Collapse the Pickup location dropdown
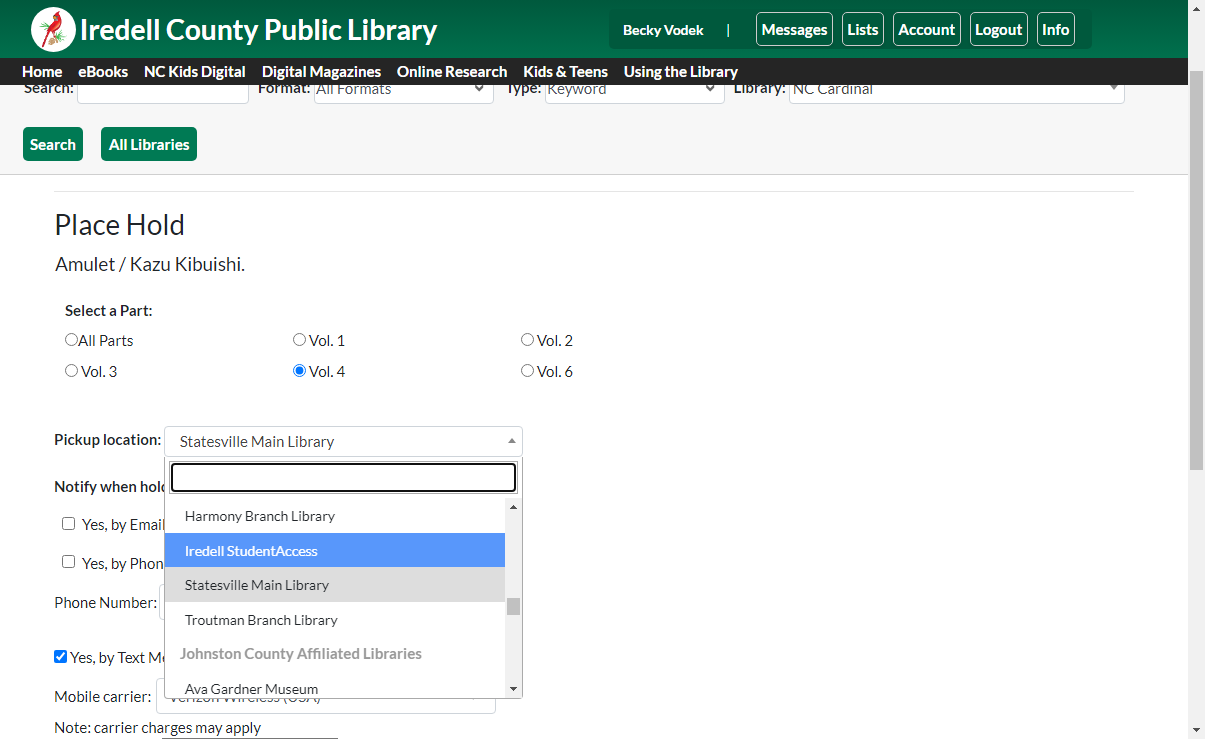This screenshot has height=739, width=1205. pyautogui.click(x=343, y=441)
